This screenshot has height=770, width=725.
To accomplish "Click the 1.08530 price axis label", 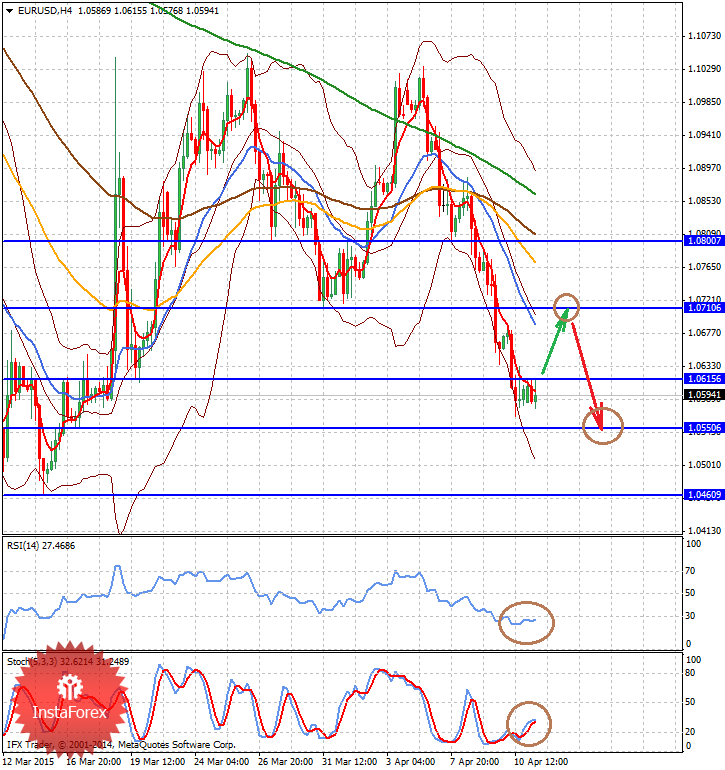I will pyautogui.click(x=704, y=200).
